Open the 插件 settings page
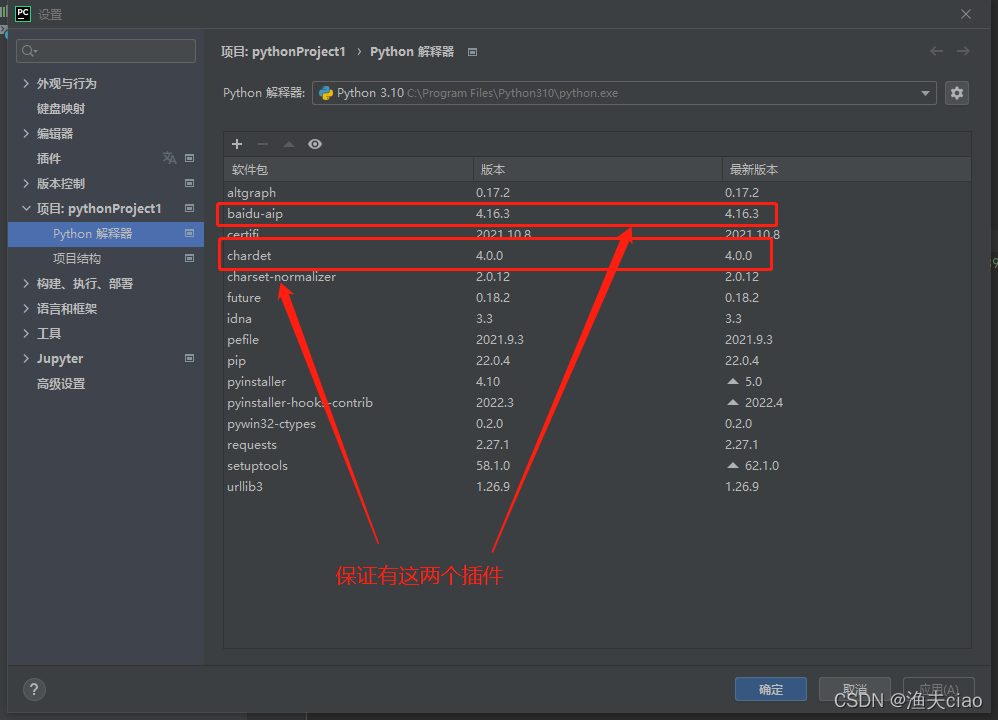Screen dimensions: 998x720 pyautogui.click(x=49, y=159)
